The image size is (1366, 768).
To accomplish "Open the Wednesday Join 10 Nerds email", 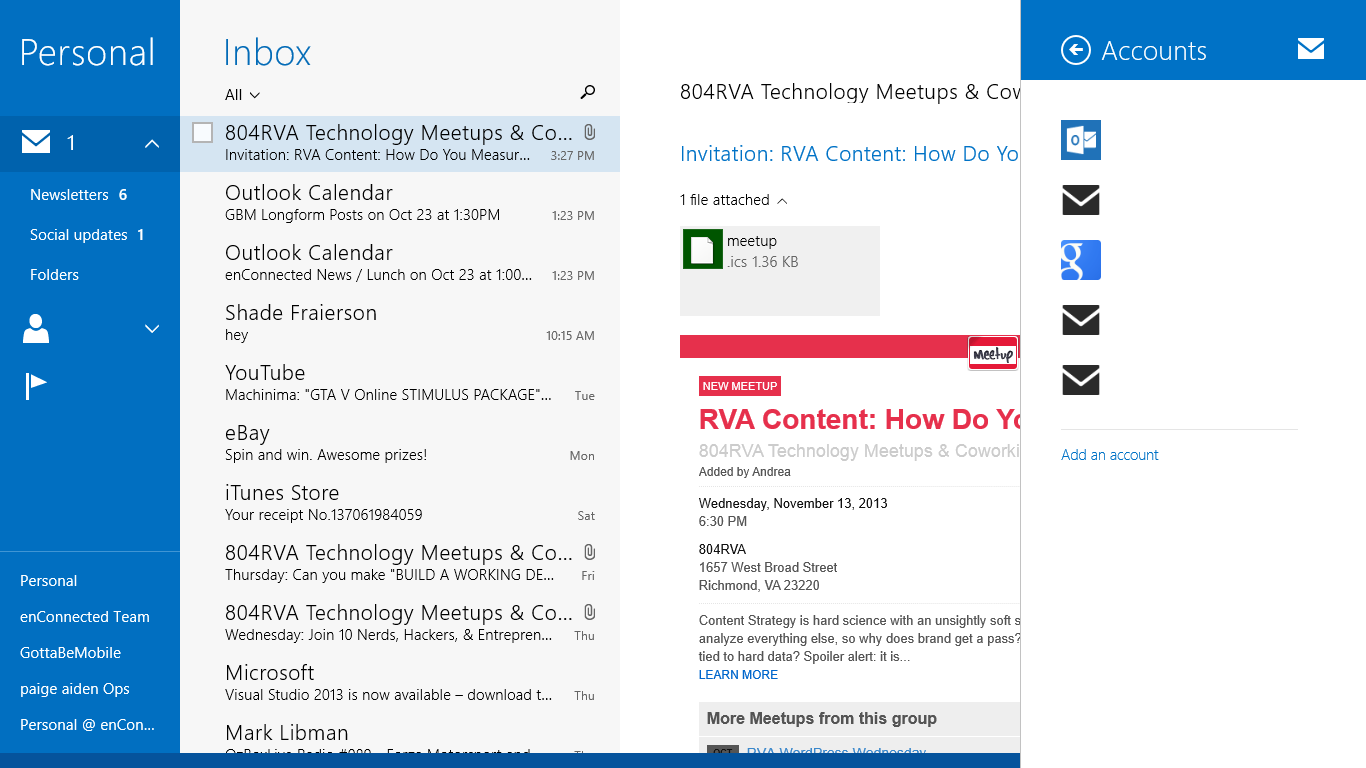I will (400, 623).
